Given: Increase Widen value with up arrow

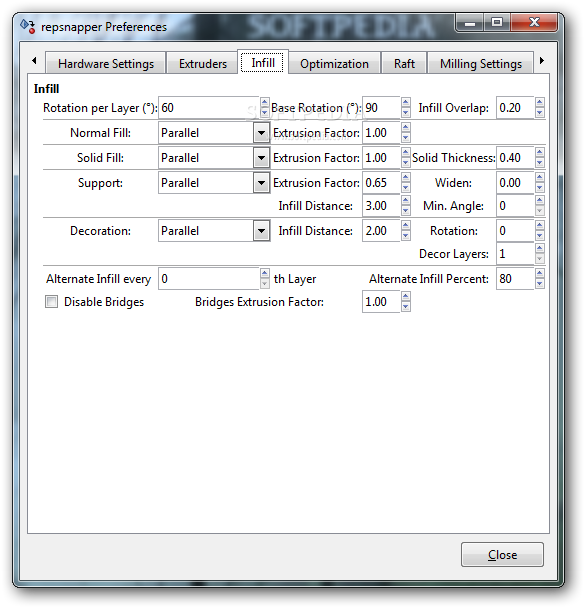Looking at the screenshot, I should pyautogui.click(x=540, y=177).
